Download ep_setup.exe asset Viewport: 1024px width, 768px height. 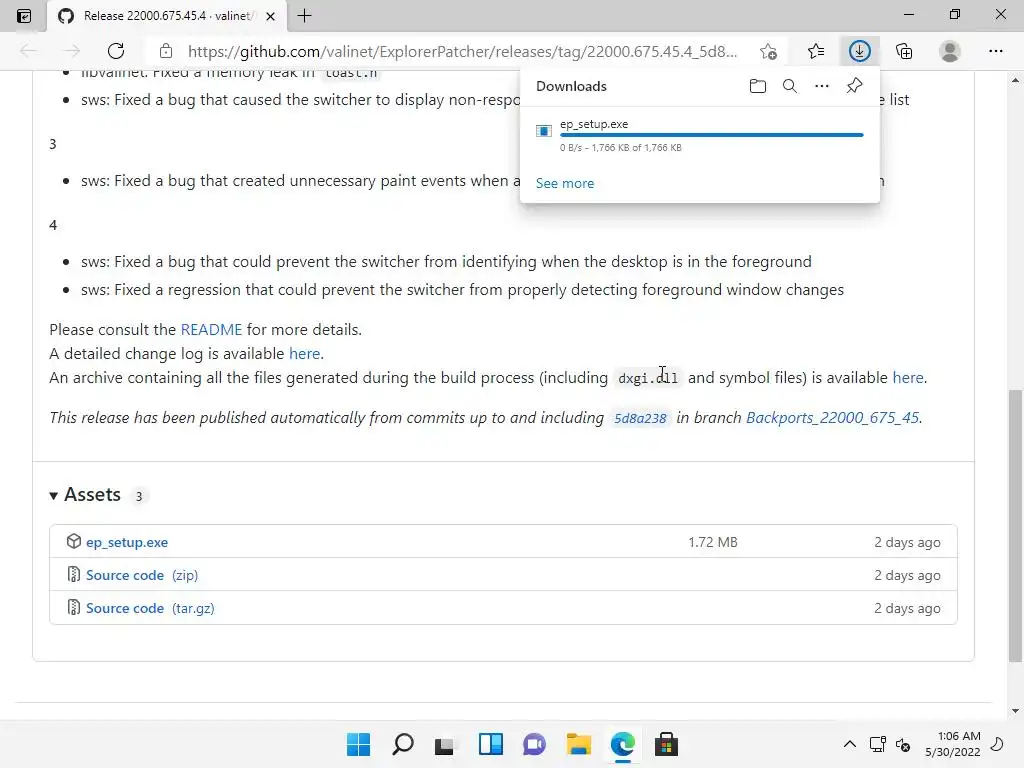tap(127, 542)
